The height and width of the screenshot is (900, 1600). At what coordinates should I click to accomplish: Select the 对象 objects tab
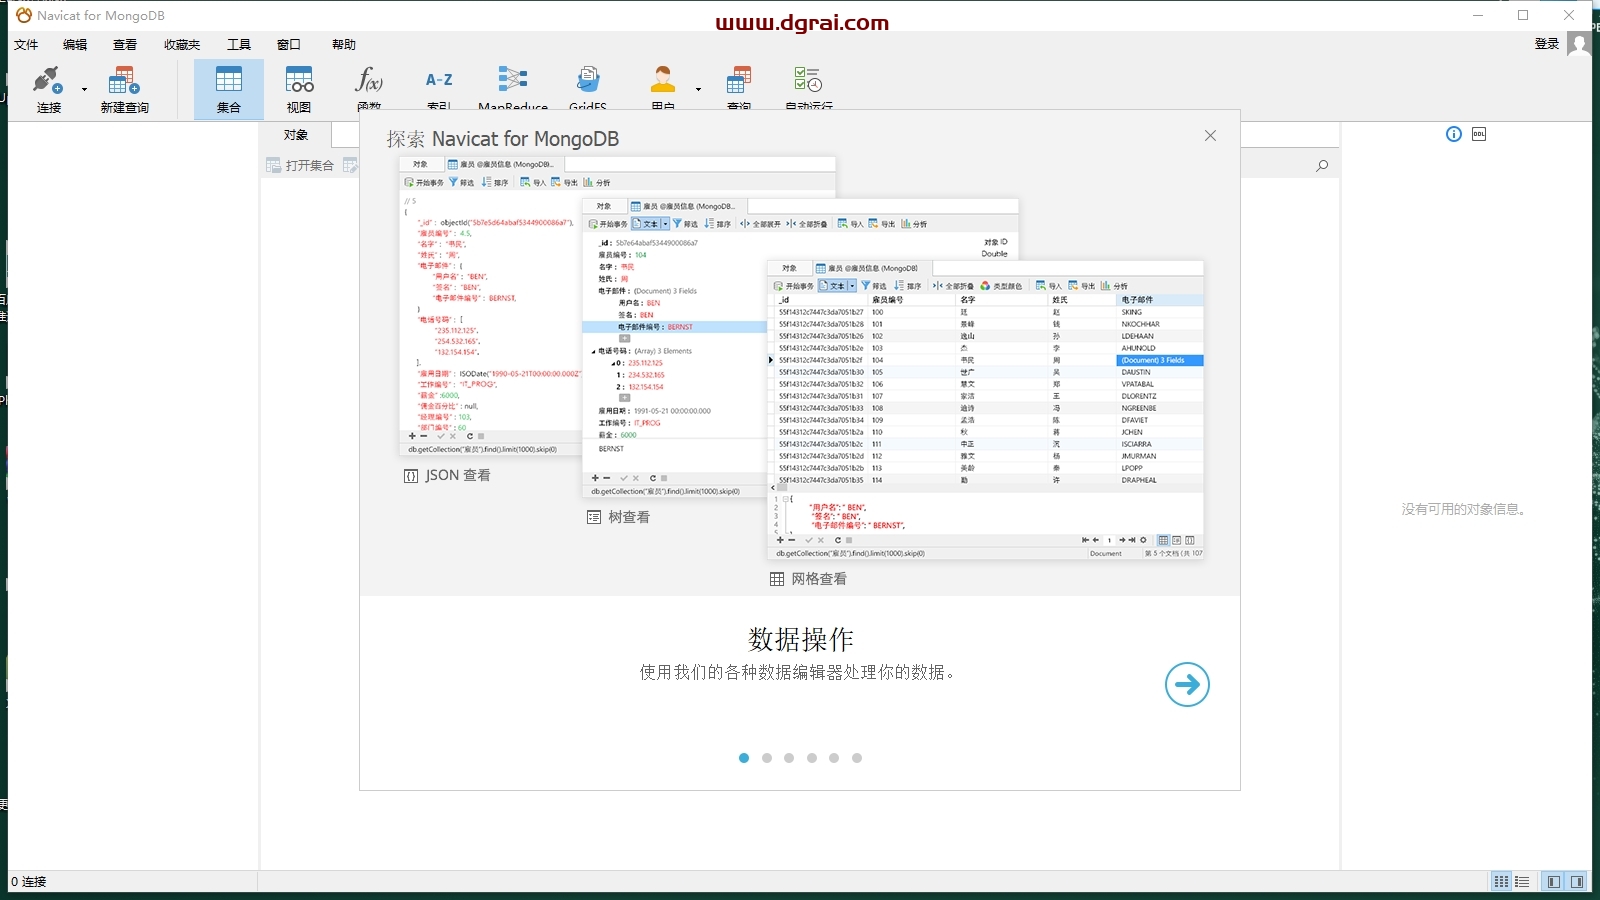coord(296,135)
